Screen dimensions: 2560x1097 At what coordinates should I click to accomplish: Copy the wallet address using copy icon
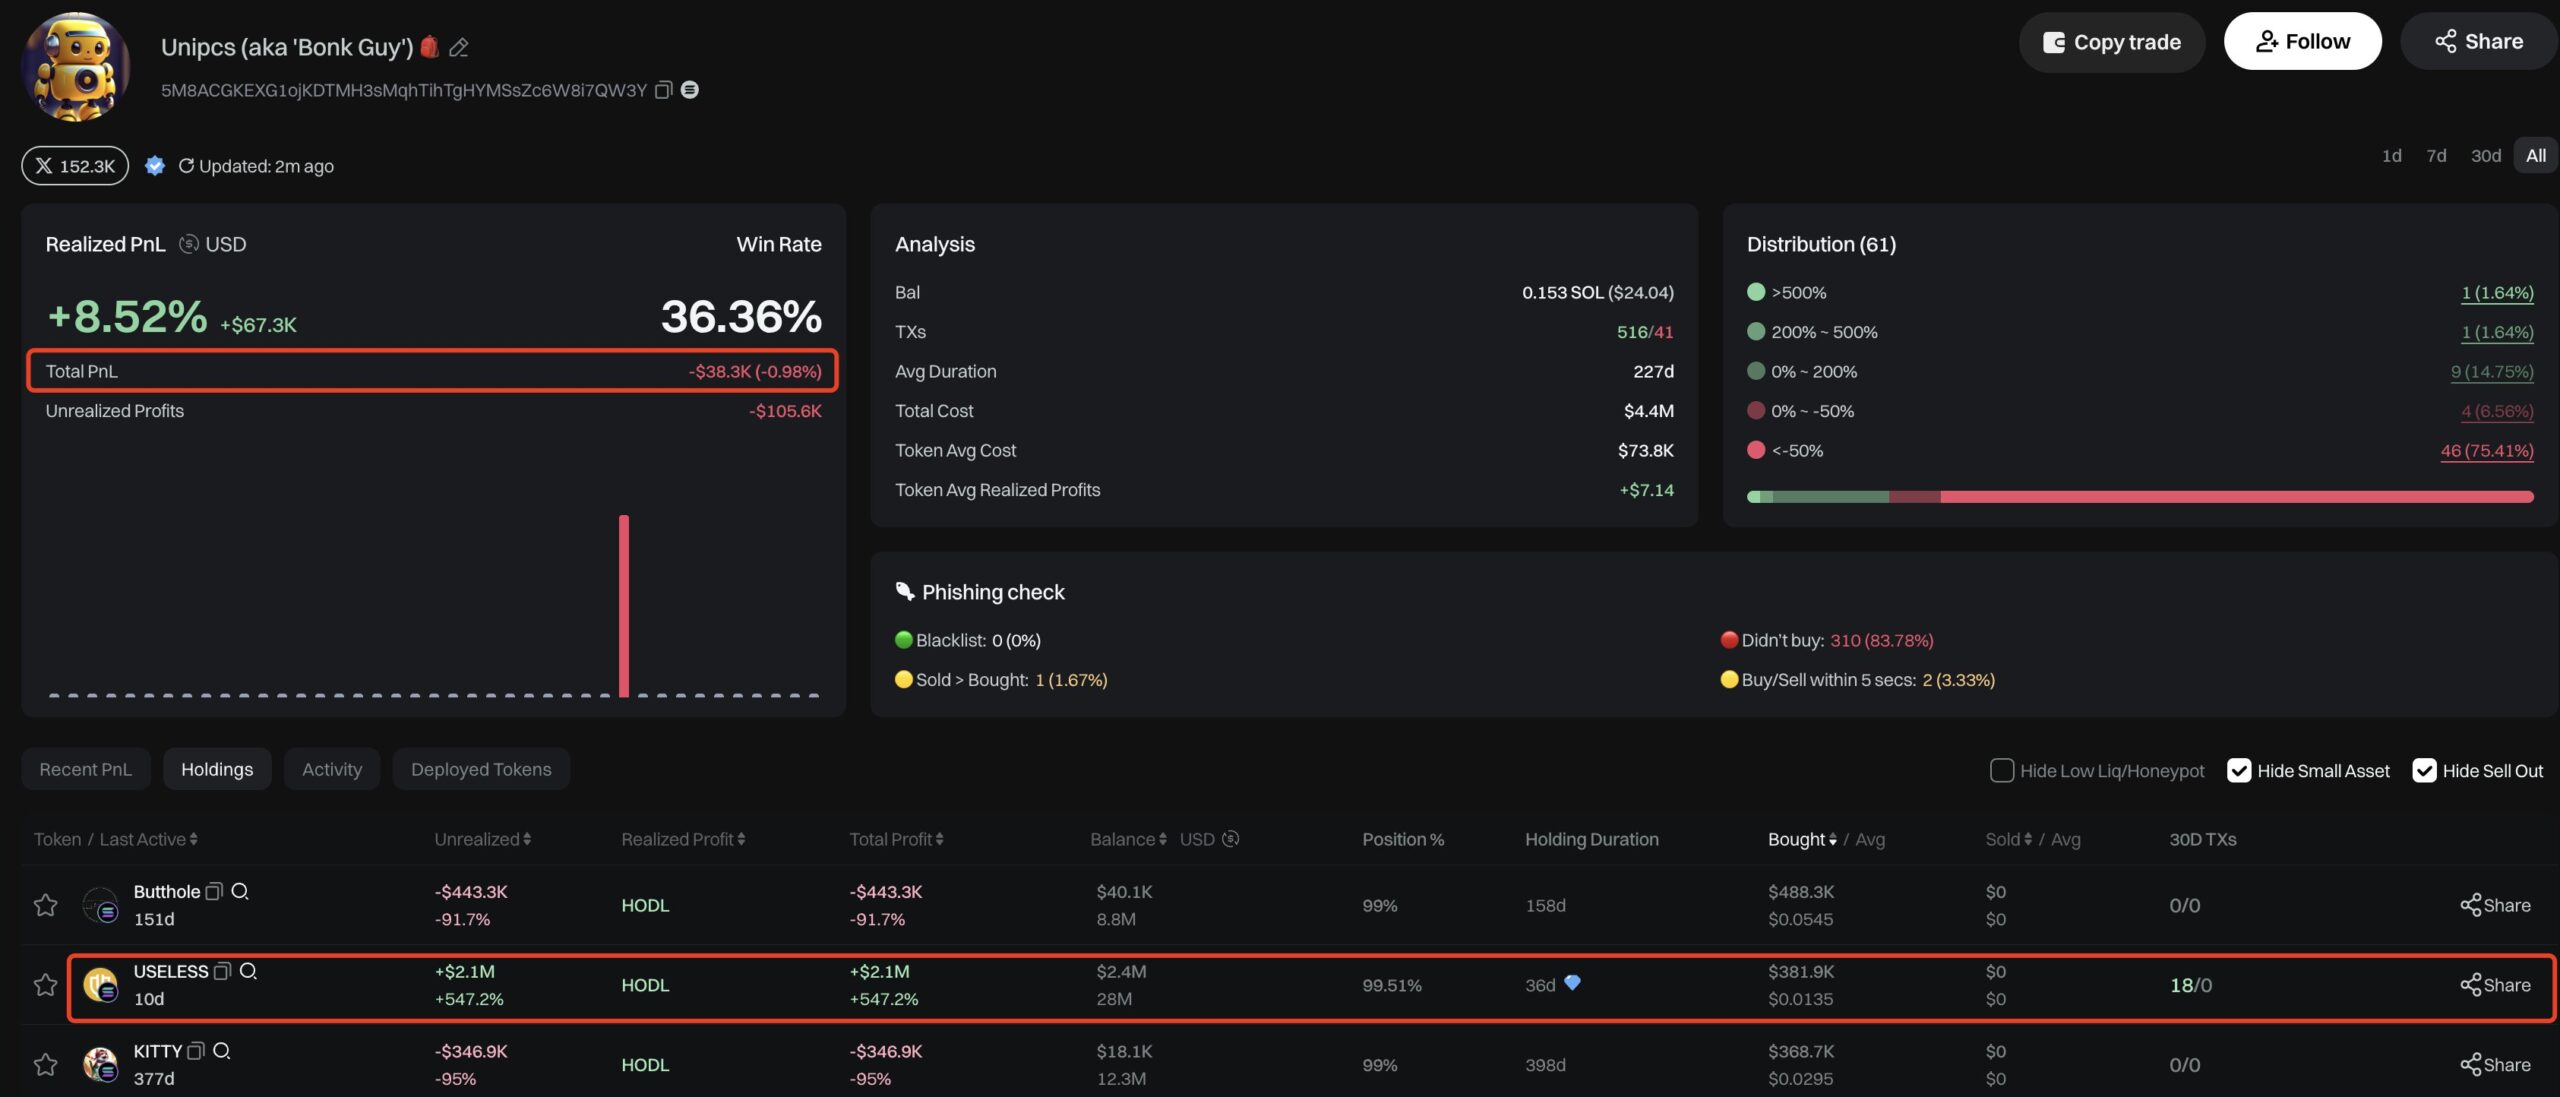pos(663,90)
